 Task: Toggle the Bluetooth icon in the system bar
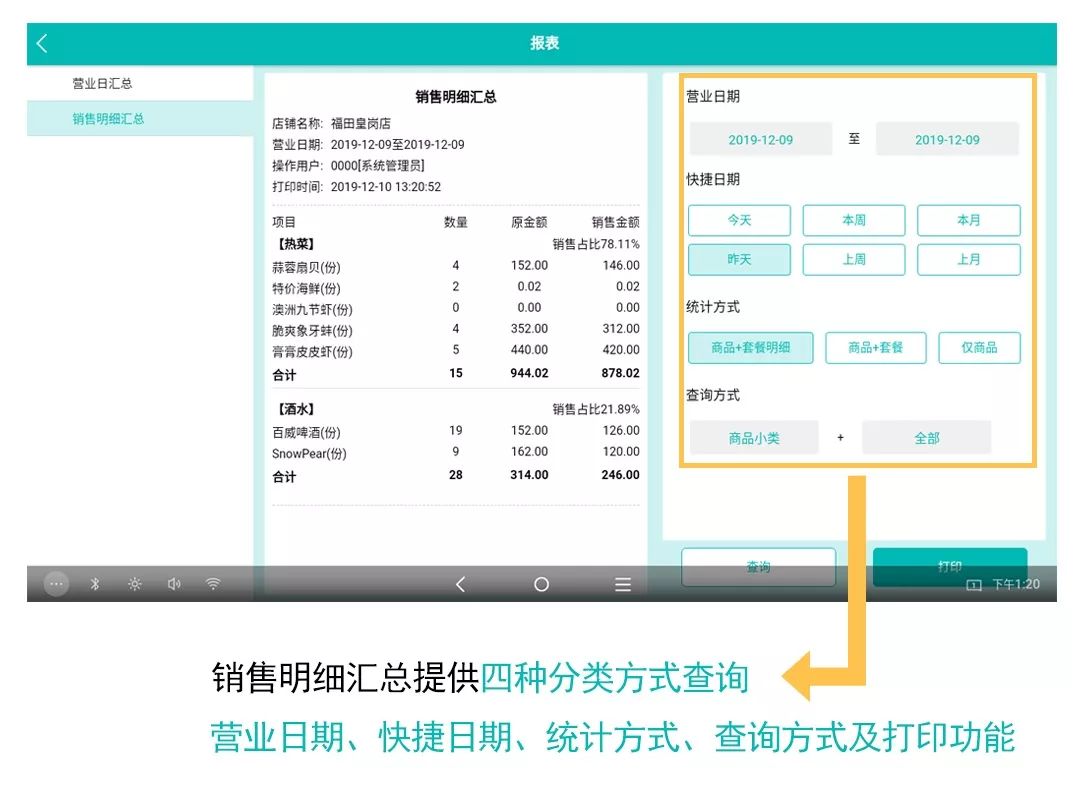[x=95, y=584]
